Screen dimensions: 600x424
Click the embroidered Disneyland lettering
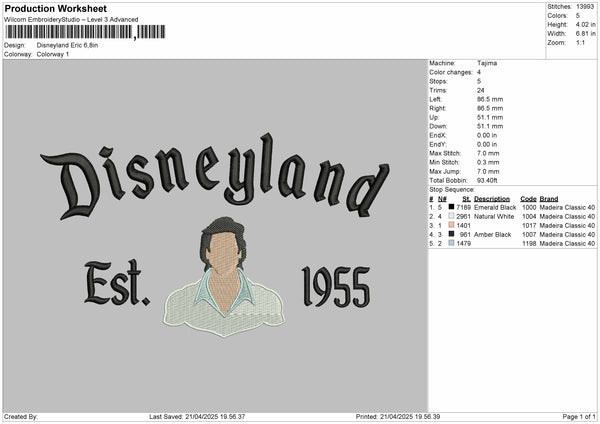point(215,176)
